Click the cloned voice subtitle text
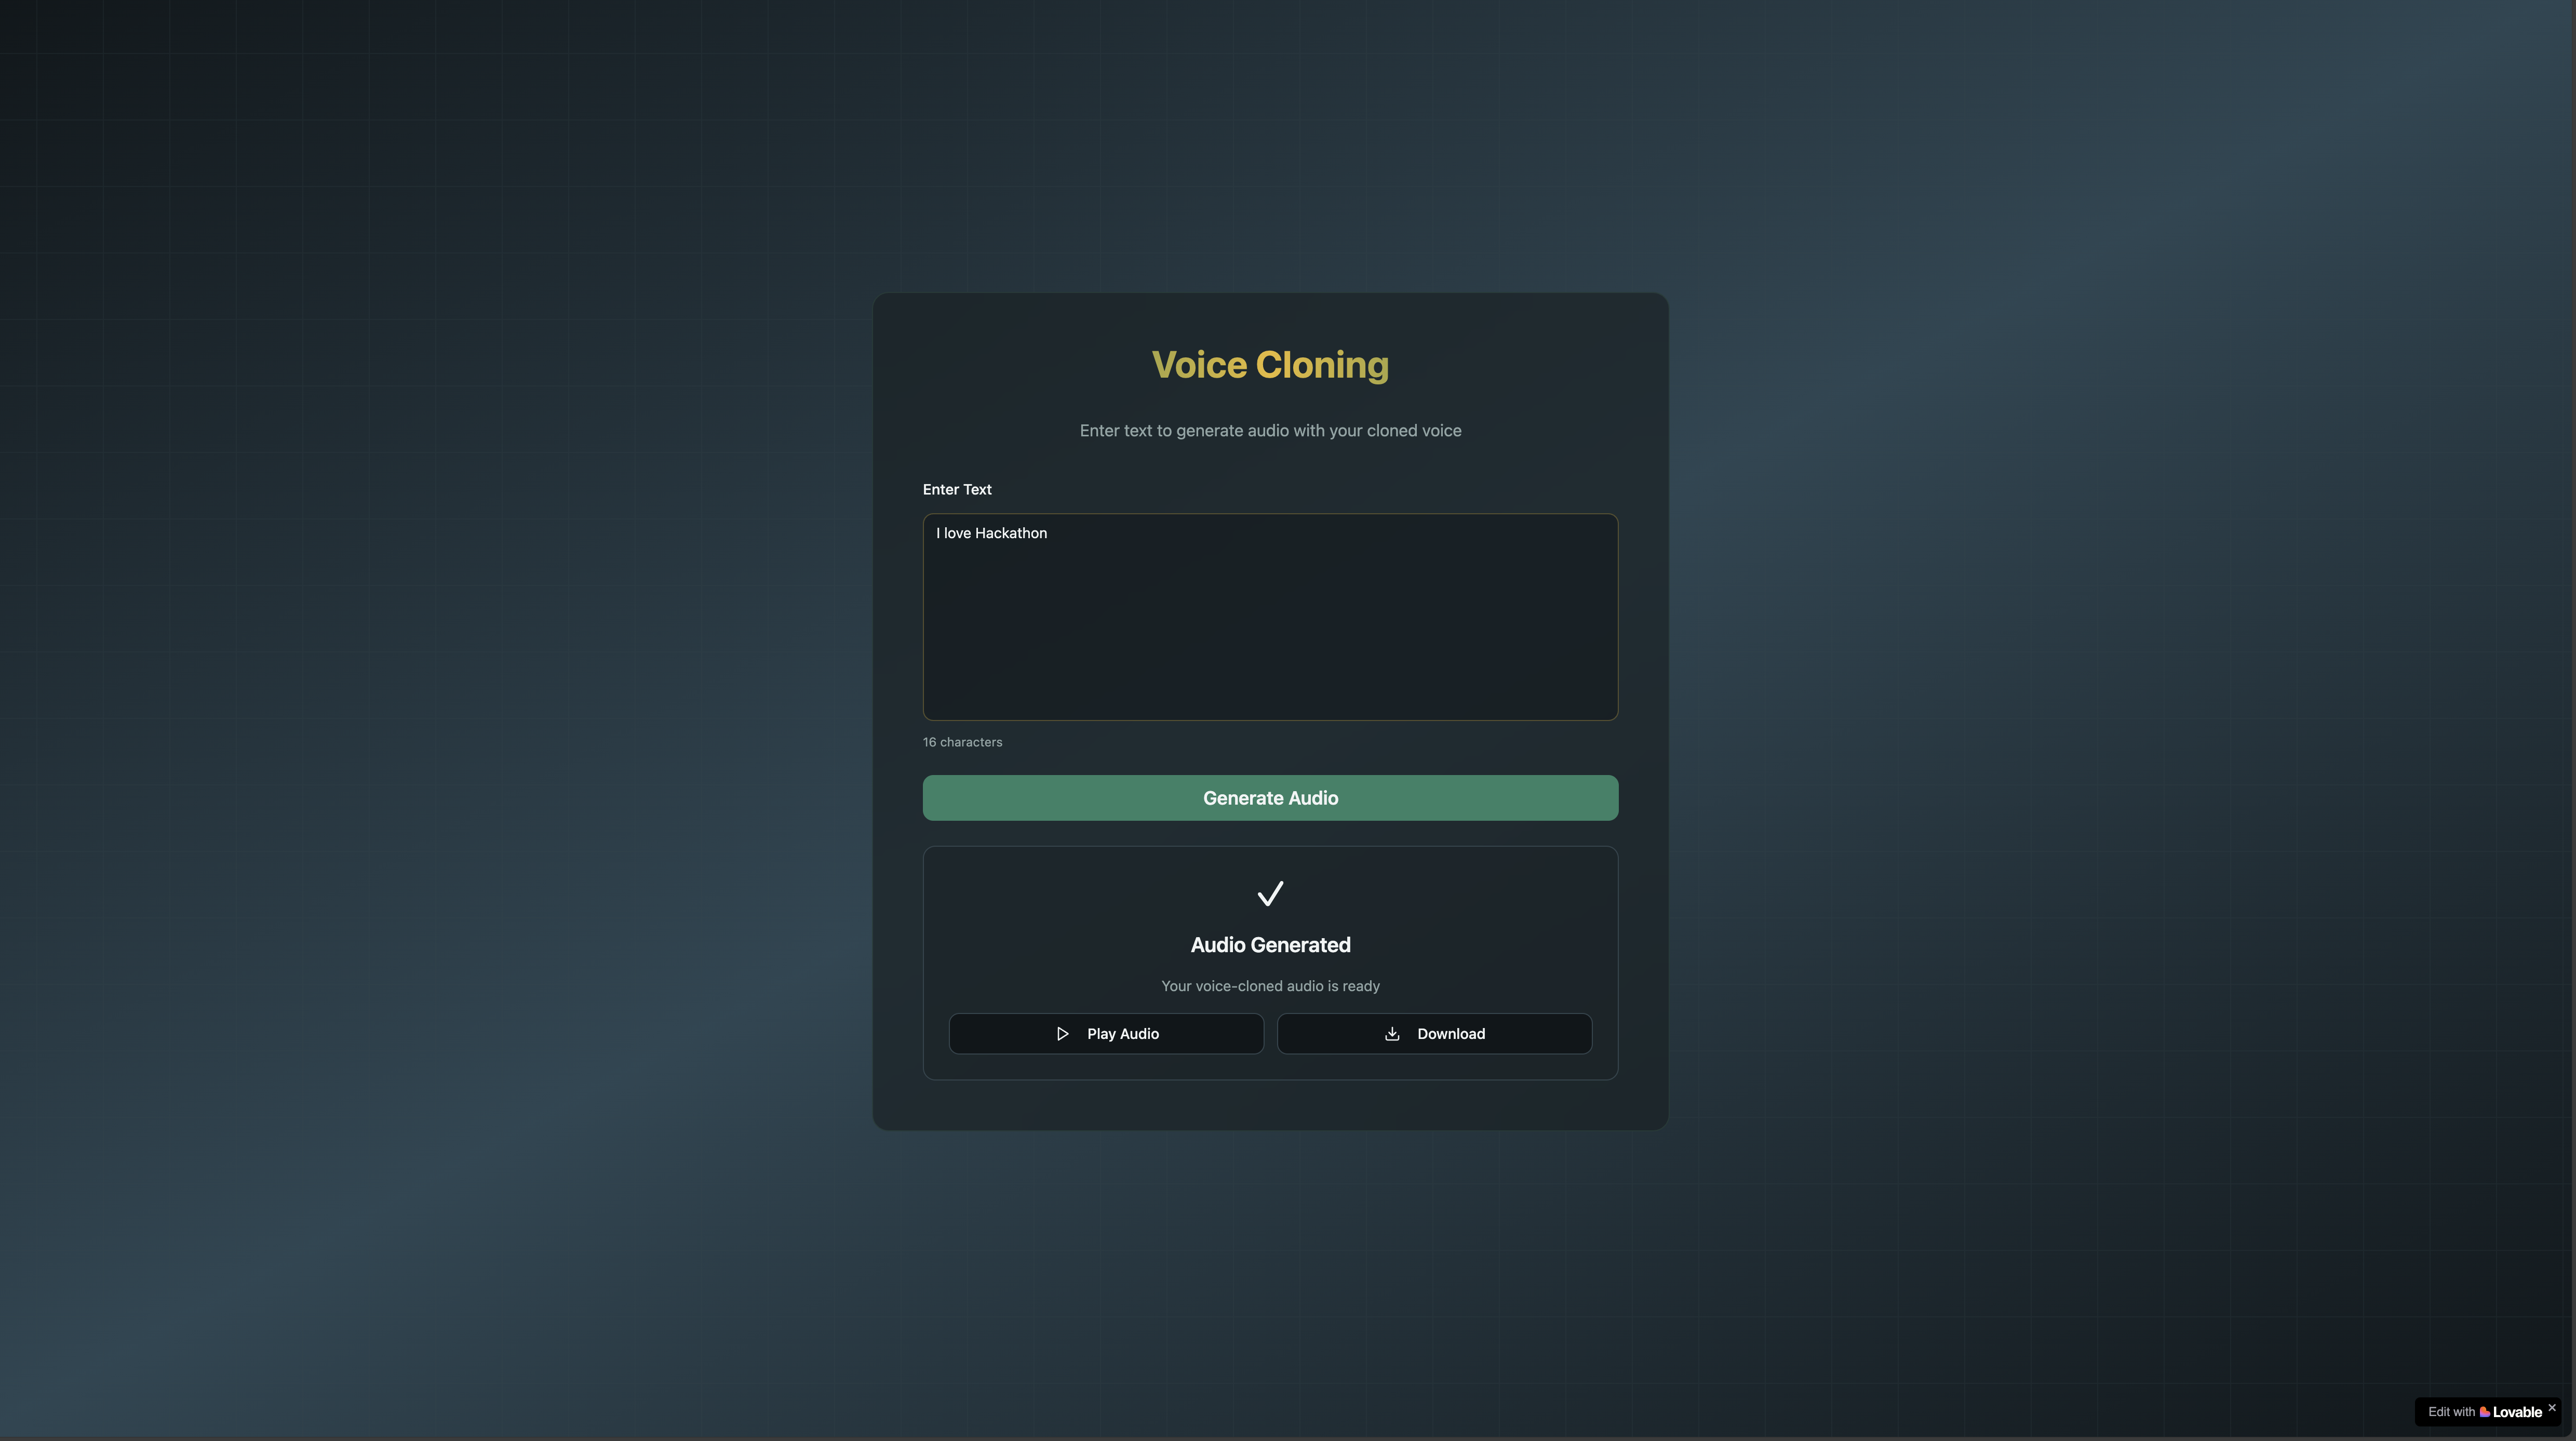This screenshot has width=2576, height=1441. click(x=1270, y=431)
